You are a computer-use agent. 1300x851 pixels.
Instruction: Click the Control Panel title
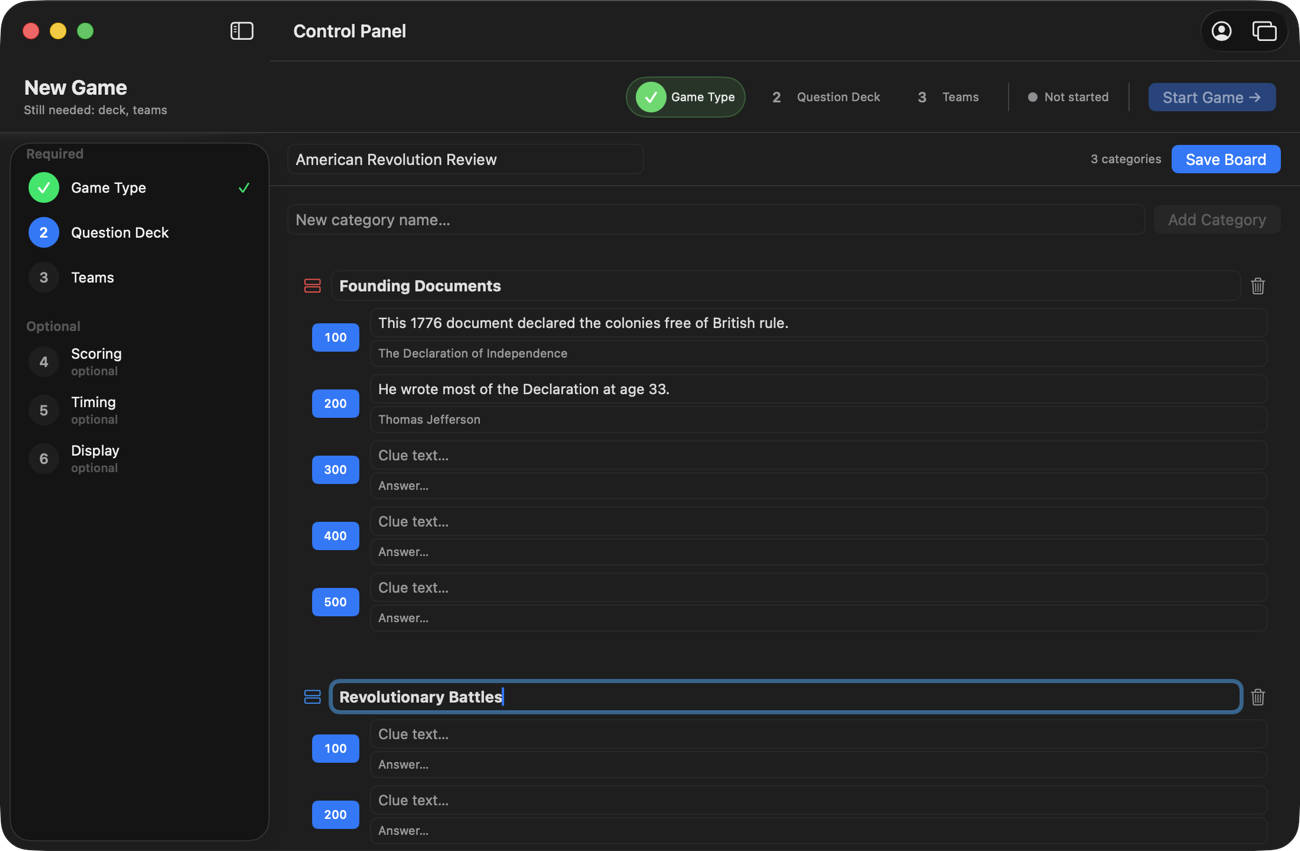point(349,31)
